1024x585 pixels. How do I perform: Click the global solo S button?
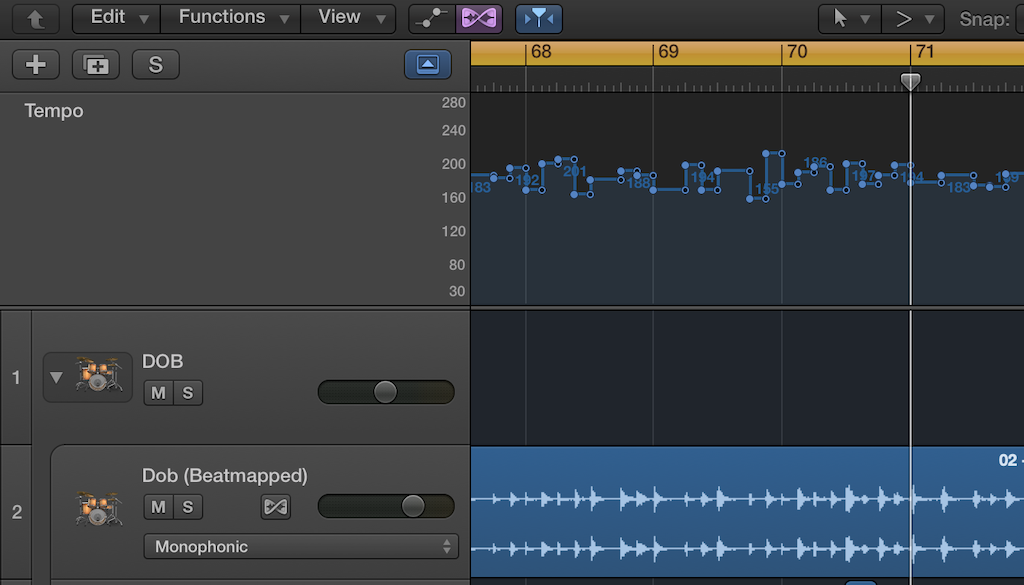click(x=155, y=65)
